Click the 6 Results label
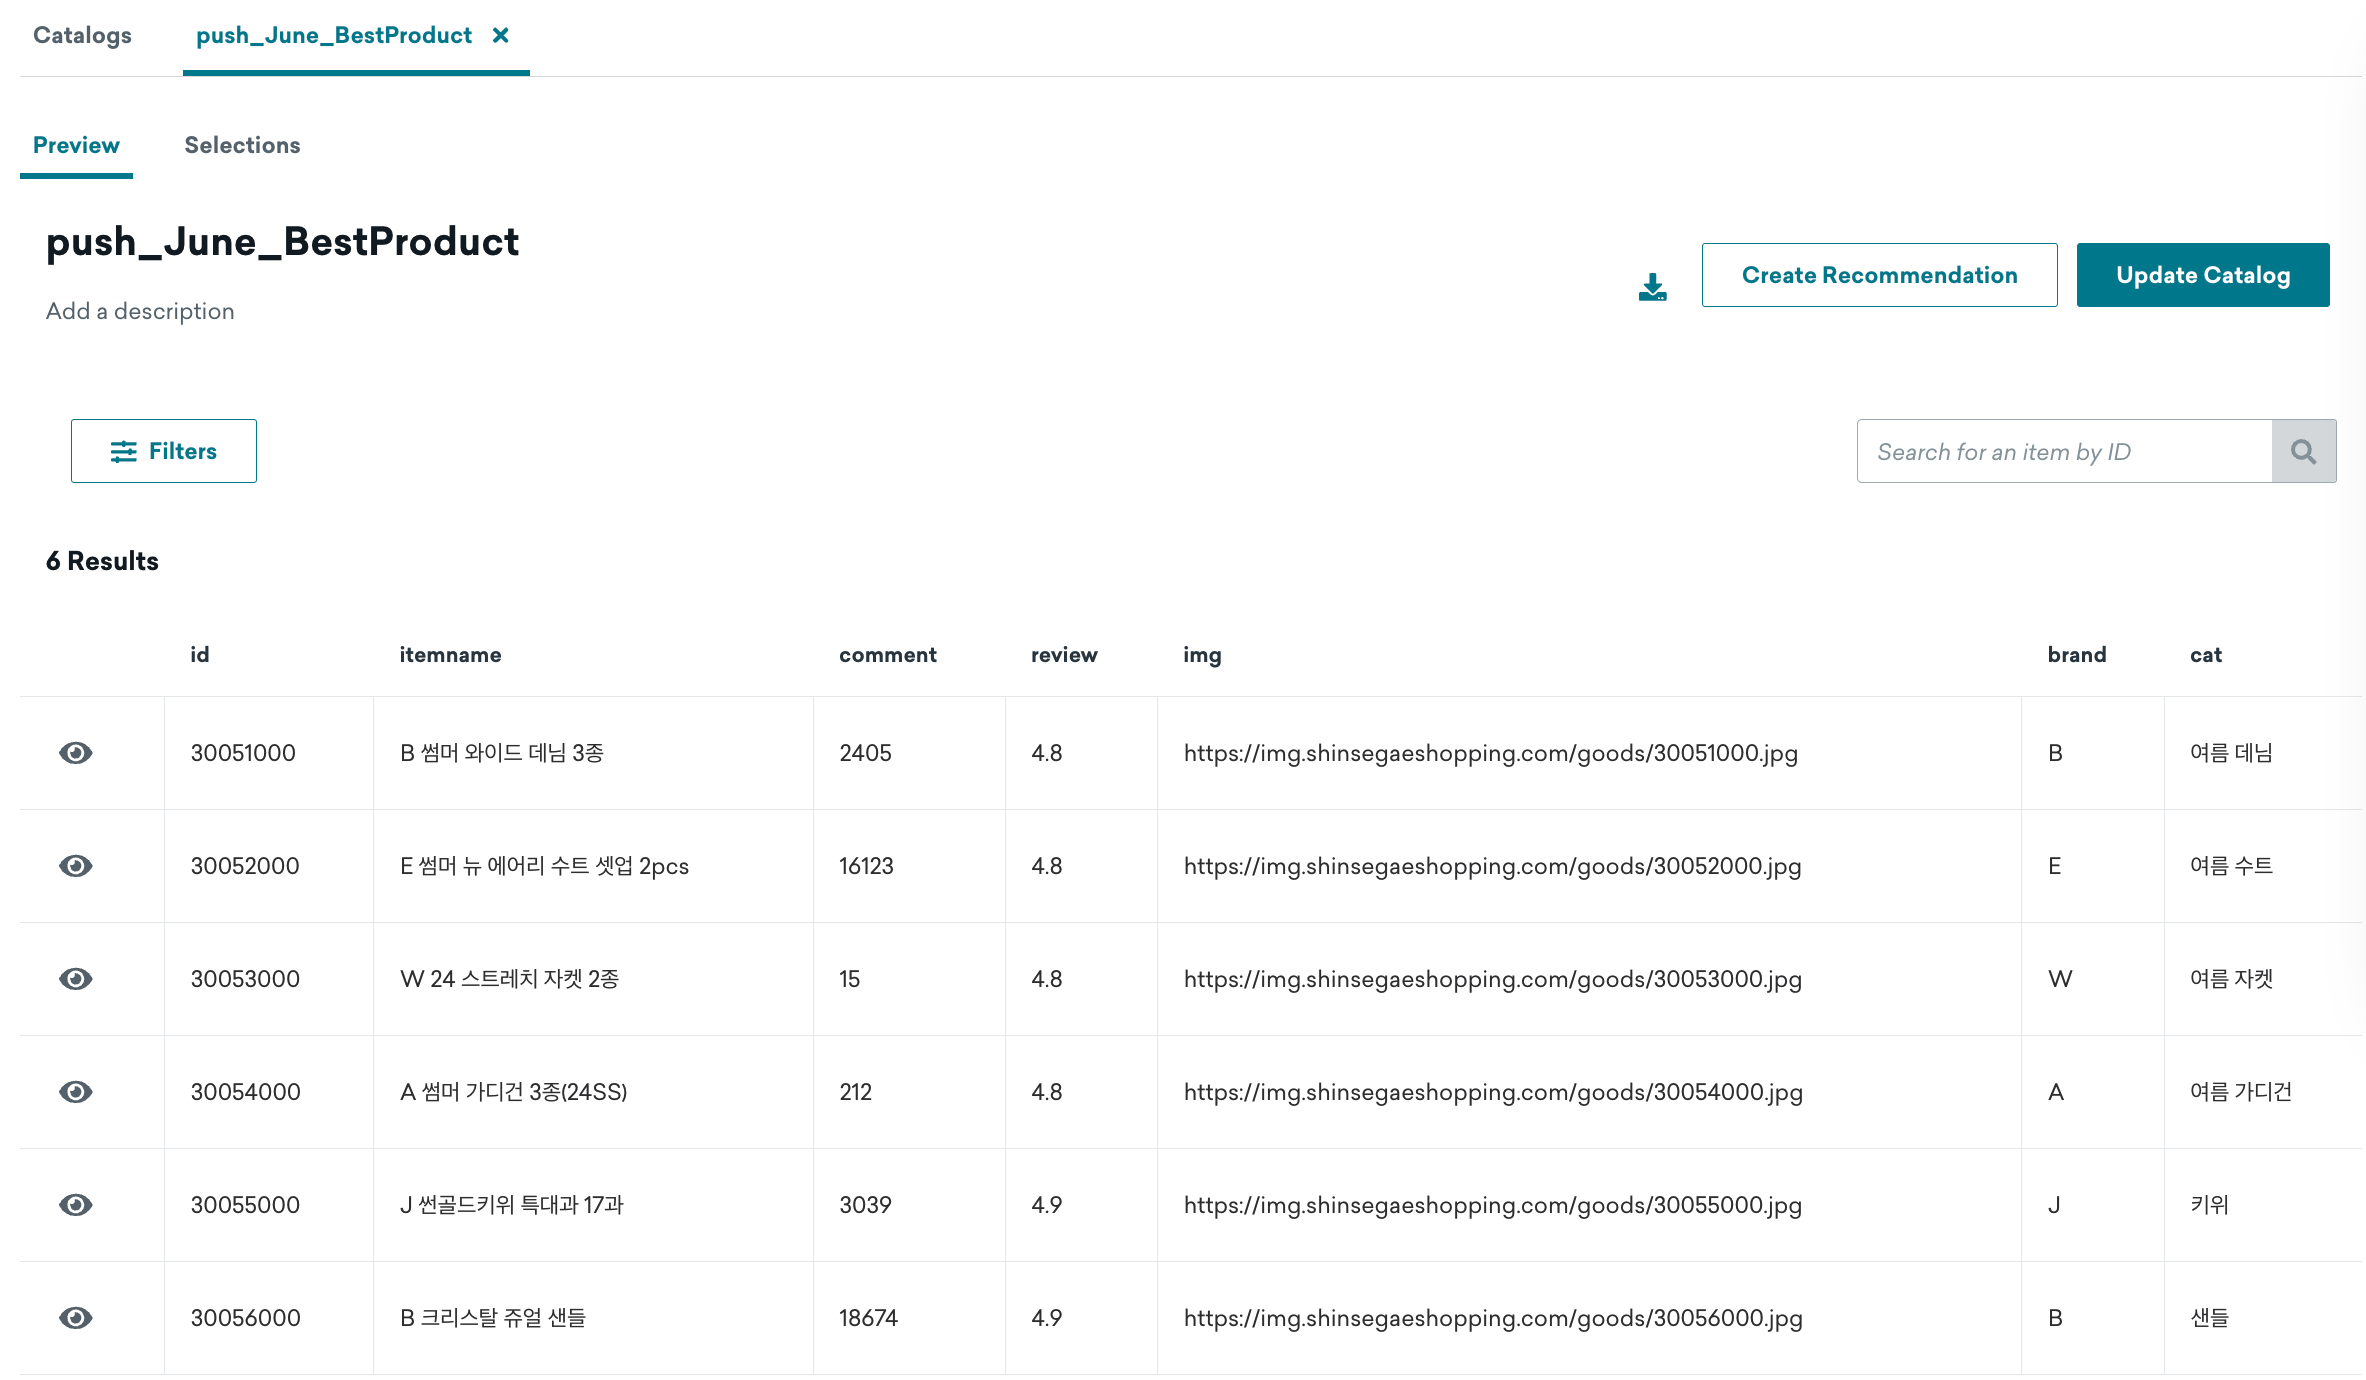Image resolution: width=2366 pixels, height=1380 pixels. tap(102, 561)
